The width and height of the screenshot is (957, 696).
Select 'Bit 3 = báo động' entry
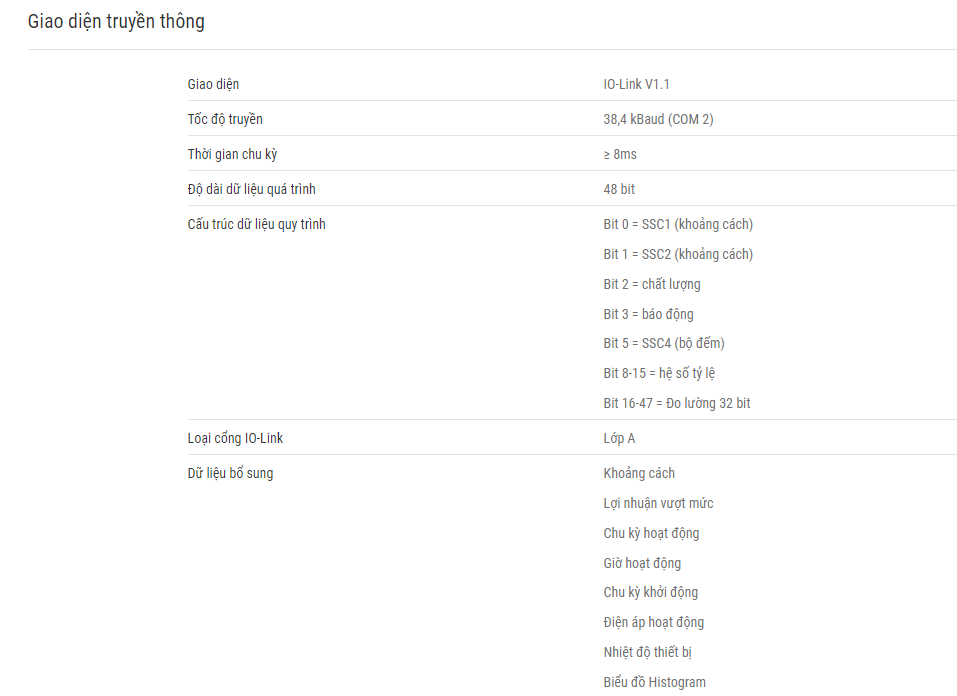(x=648, y=314)
